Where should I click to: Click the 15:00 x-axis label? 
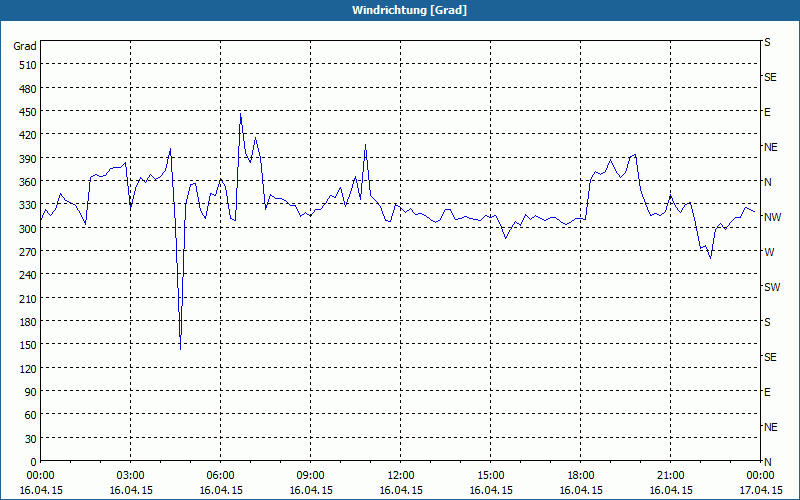point(490,476)
